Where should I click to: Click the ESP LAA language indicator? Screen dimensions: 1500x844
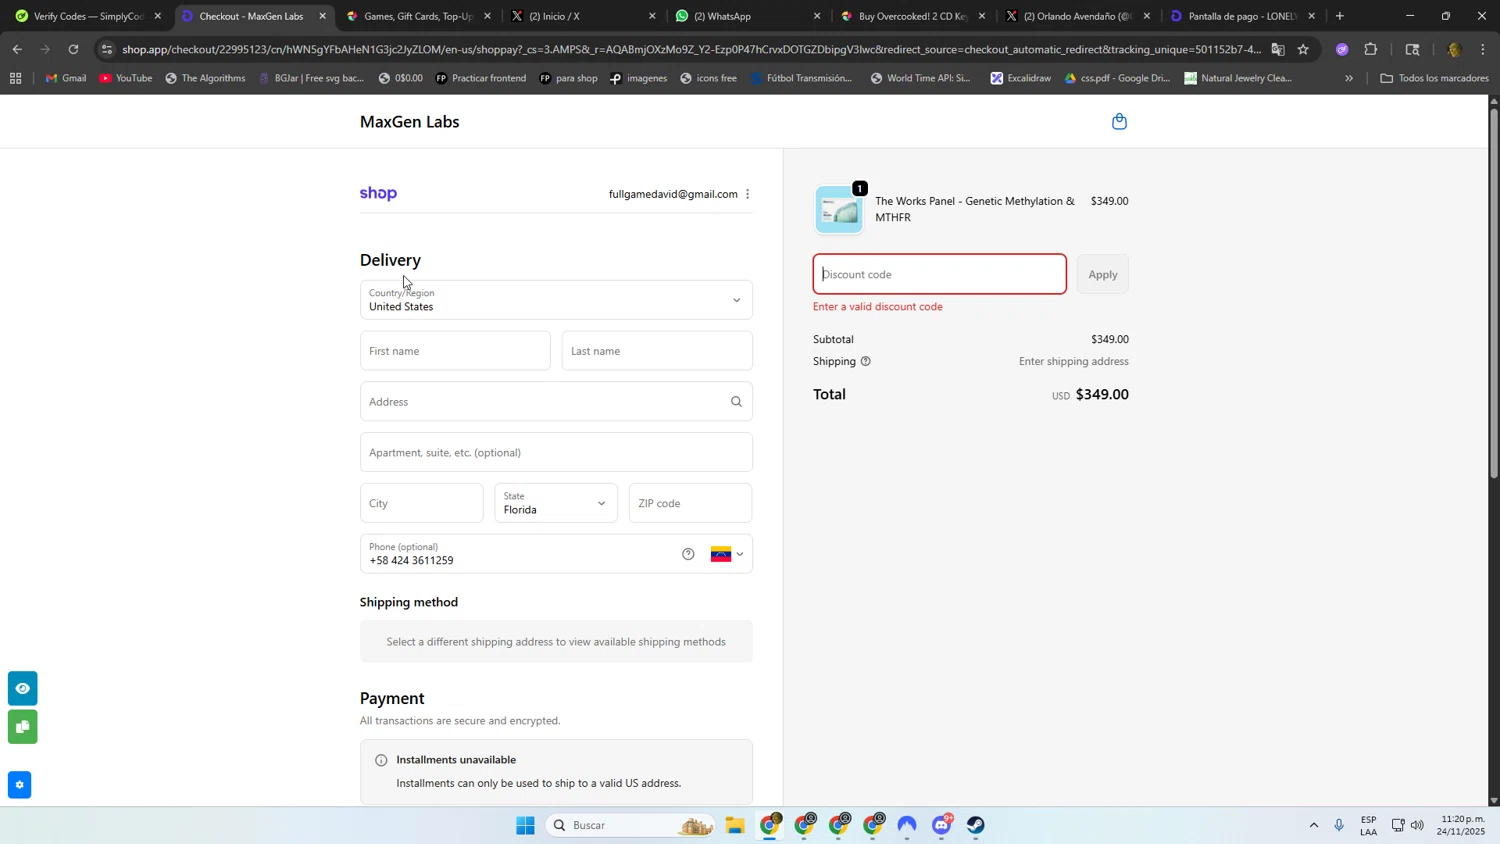(1369, 825)
